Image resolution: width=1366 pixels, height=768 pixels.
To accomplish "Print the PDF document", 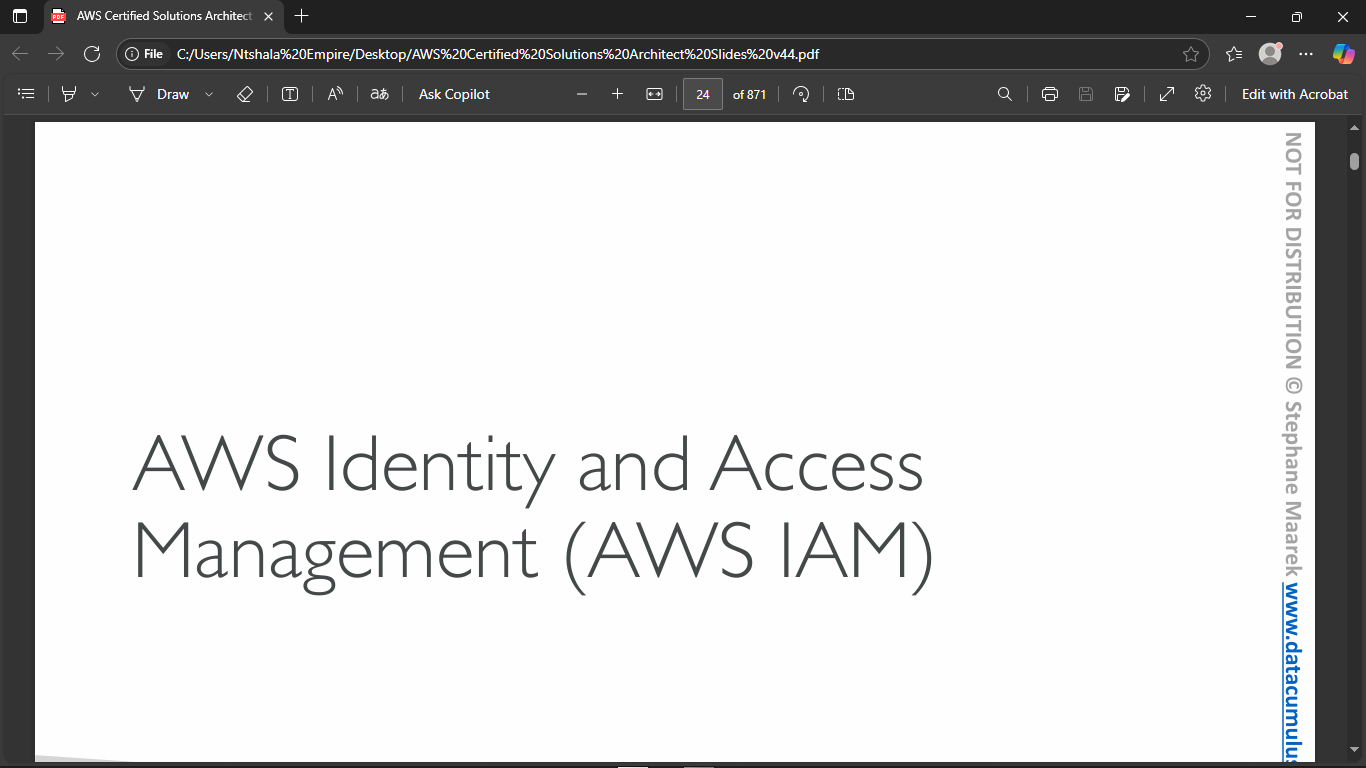I will tap(1050, 94).
